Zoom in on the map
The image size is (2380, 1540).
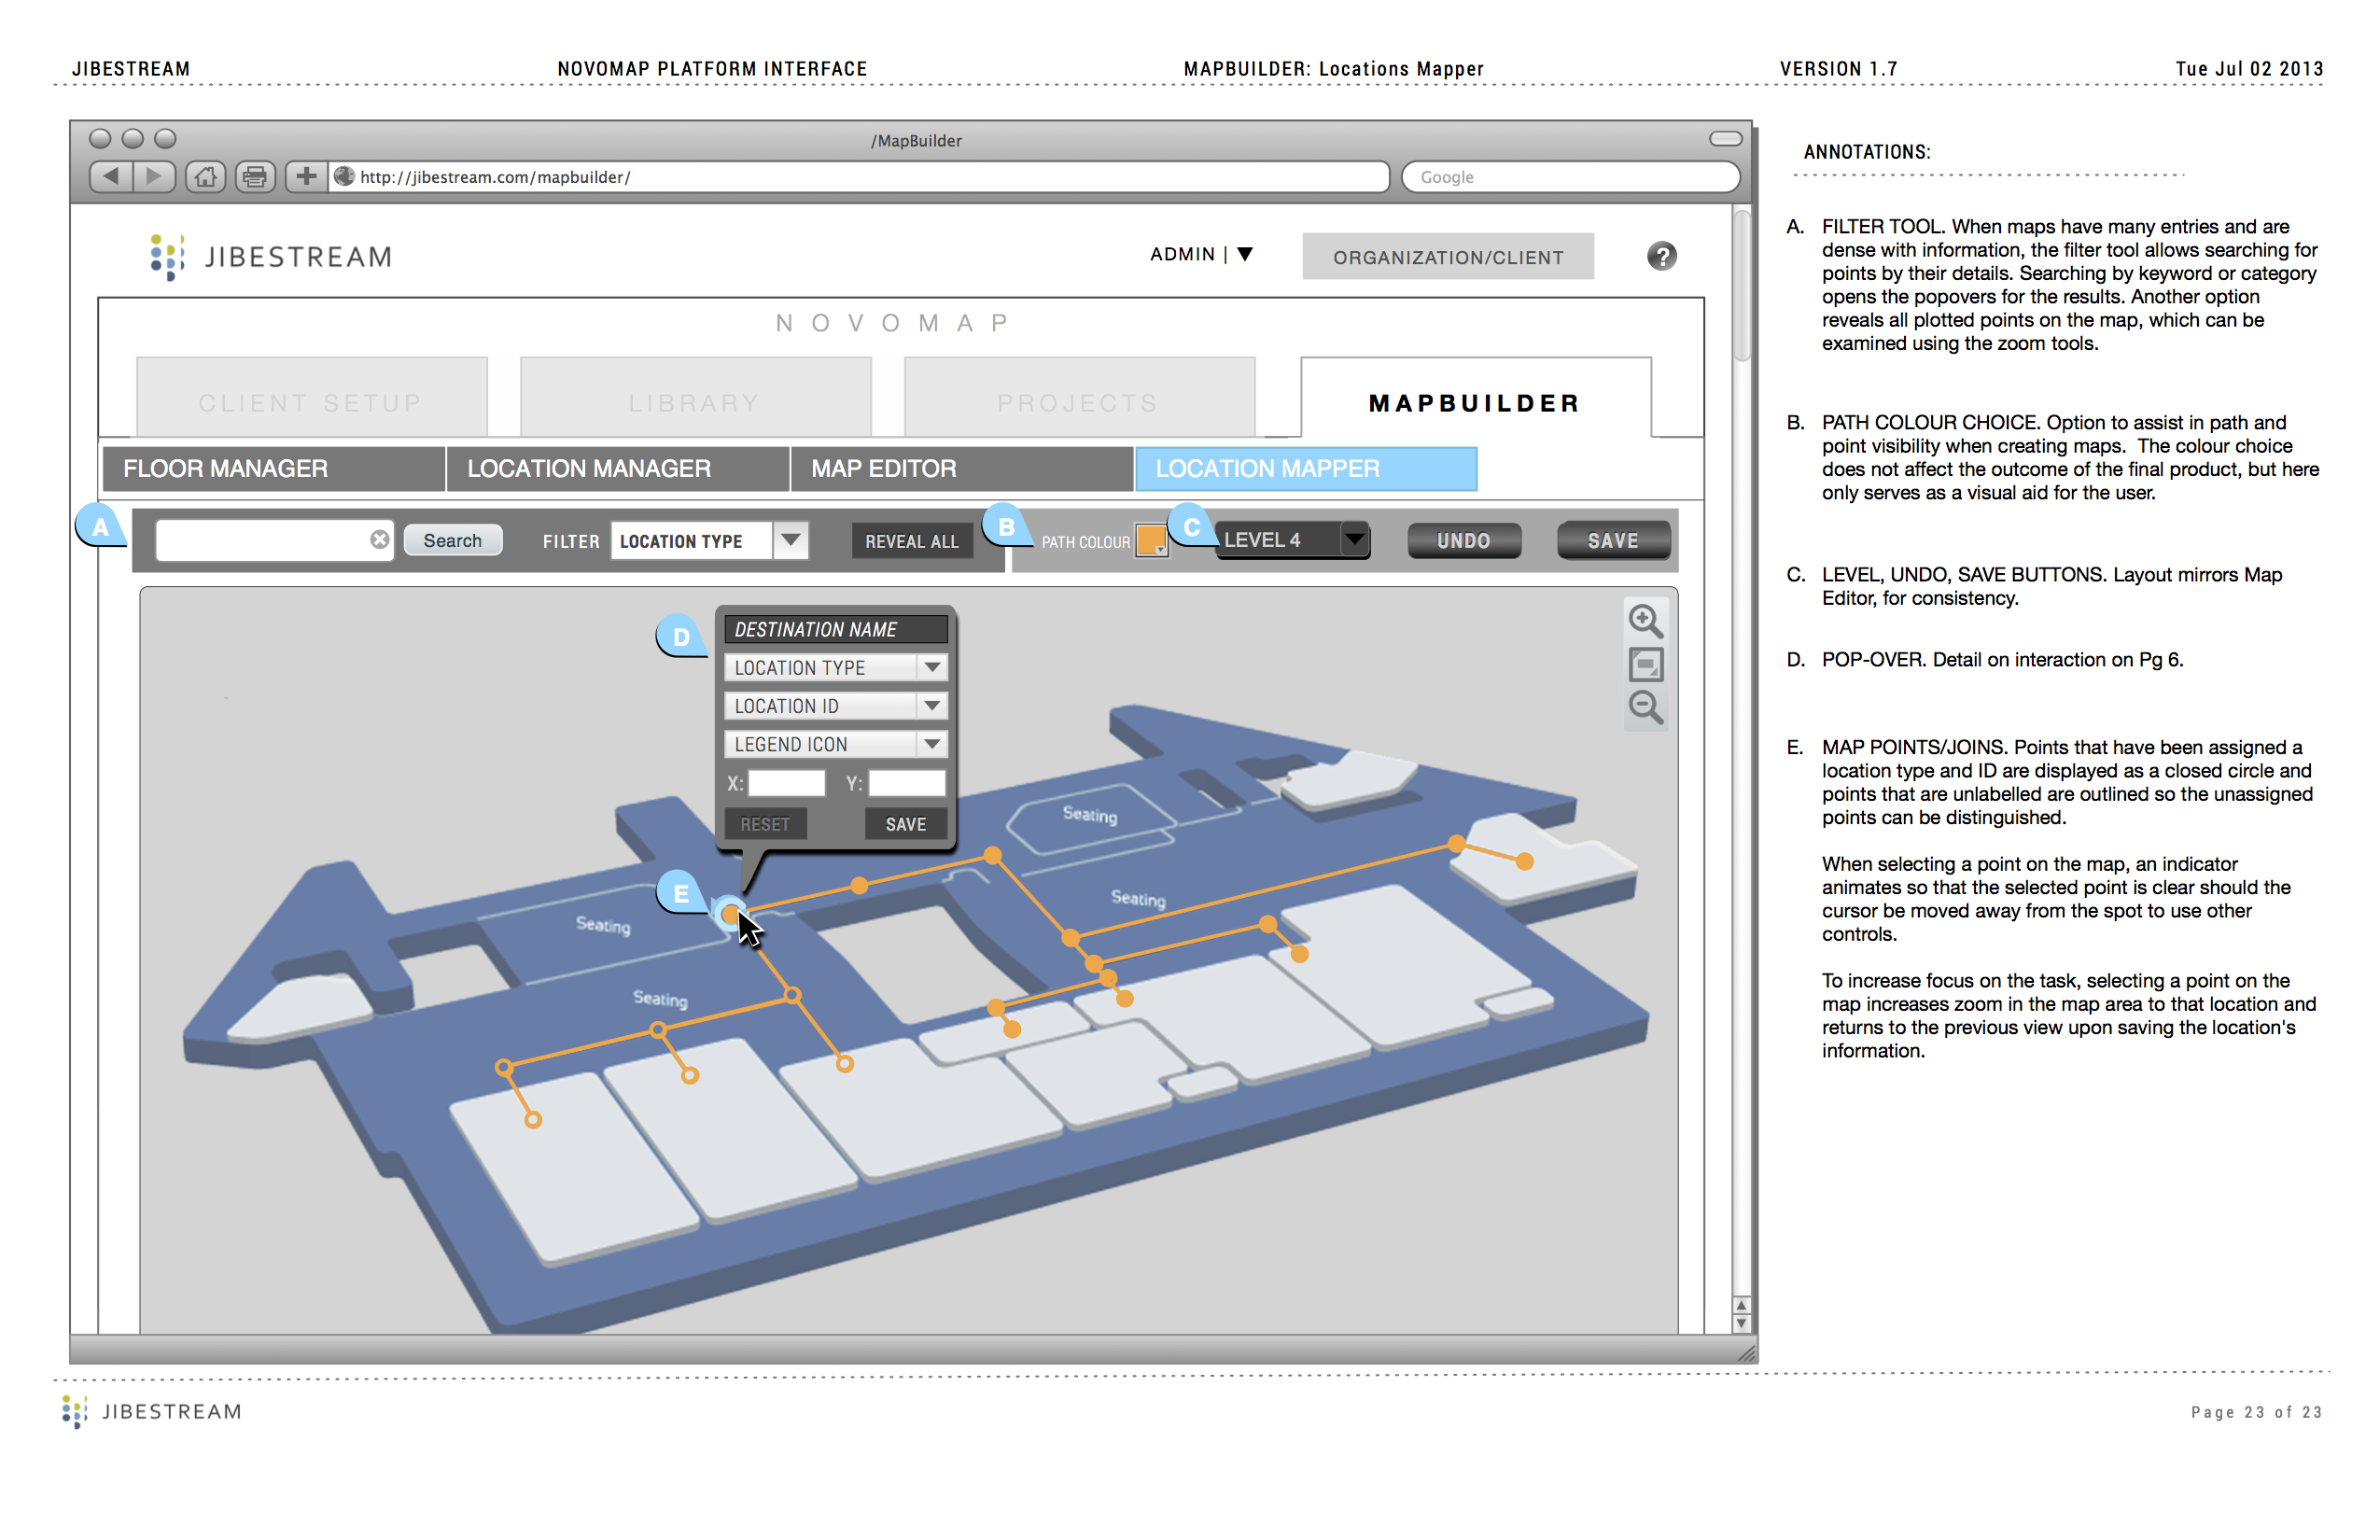(1645, 621)
